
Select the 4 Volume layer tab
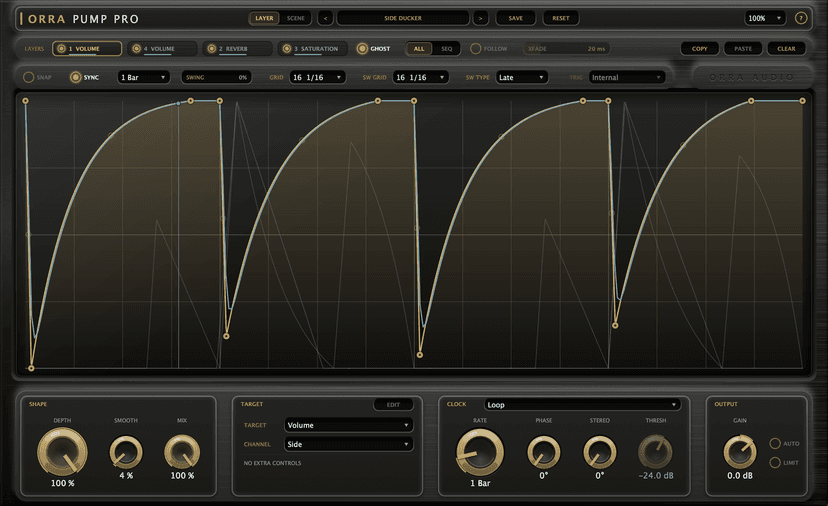pos(162,49)
